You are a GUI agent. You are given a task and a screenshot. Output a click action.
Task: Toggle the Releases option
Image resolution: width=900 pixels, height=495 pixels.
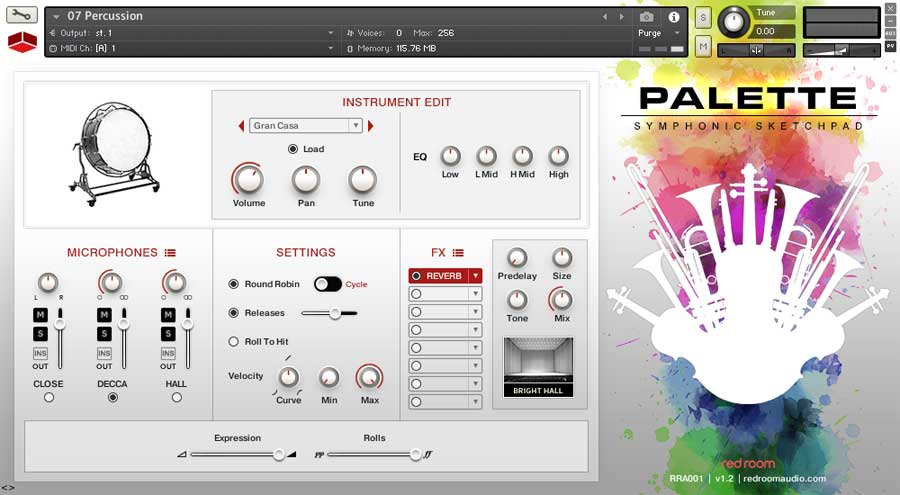coord(234,312)
